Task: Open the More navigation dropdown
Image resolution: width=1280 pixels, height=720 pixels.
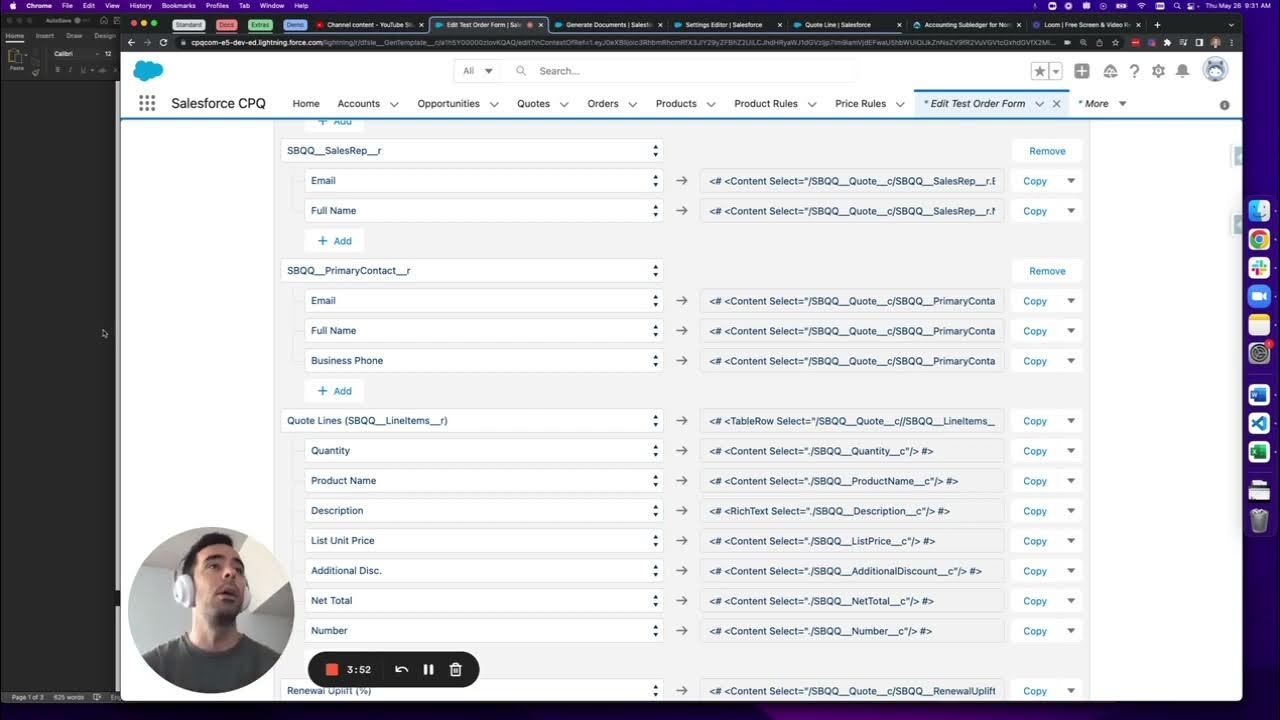Action: click(x=1102, y=104)
